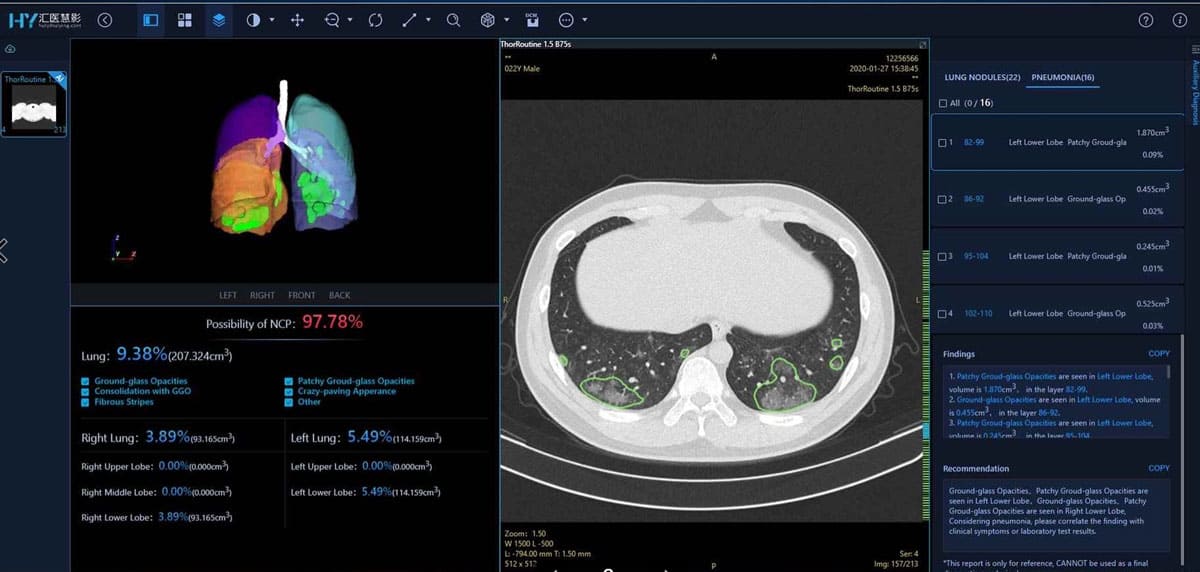Click the back arrow in the toolbar
This screenshot has width=1200, height=572.
[x=105, y=20]
